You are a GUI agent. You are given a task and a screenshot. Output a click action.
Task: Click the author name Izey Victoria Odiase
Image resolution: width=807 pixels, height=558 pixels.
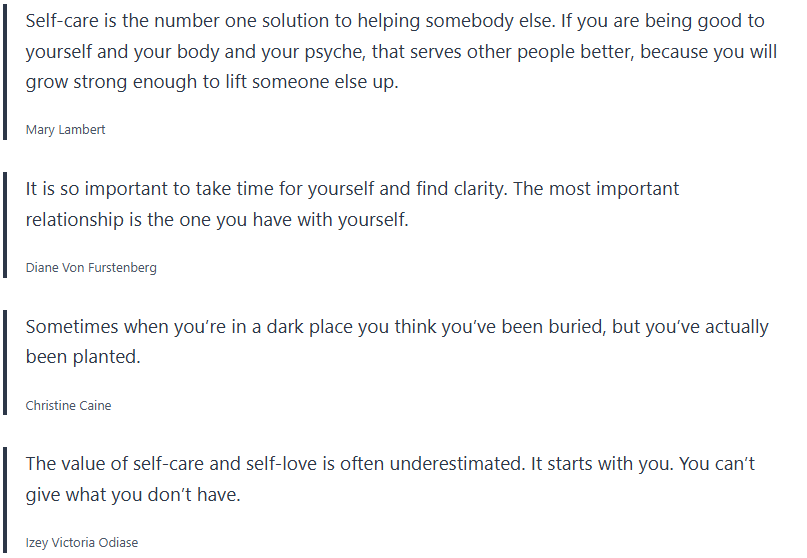coord(82,543)
